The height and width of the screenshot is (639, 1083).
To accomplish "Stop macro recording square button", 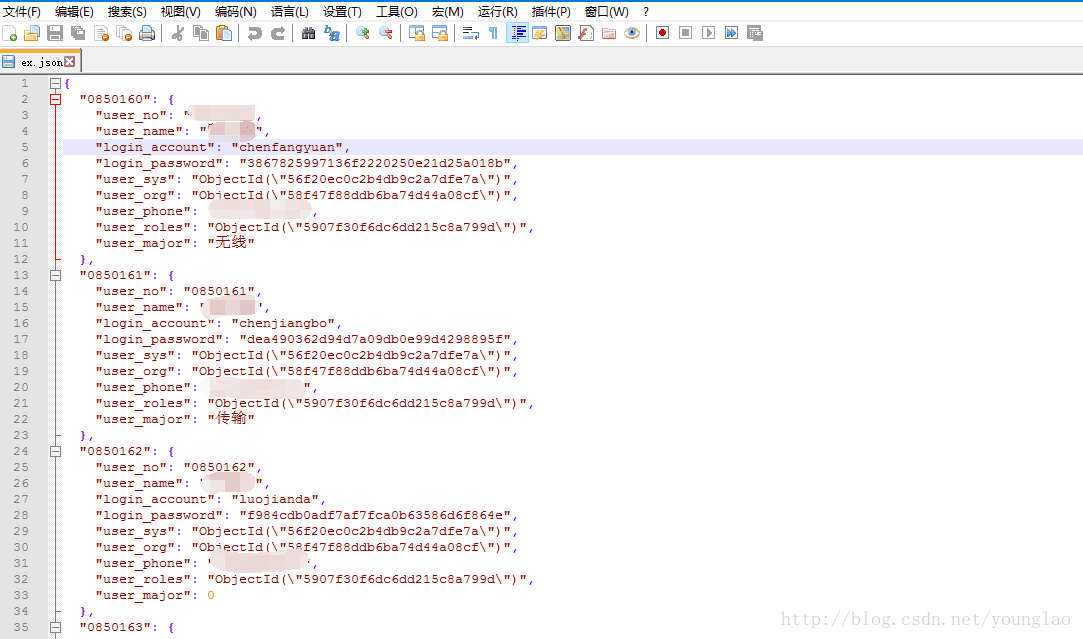I will [685, 33].
